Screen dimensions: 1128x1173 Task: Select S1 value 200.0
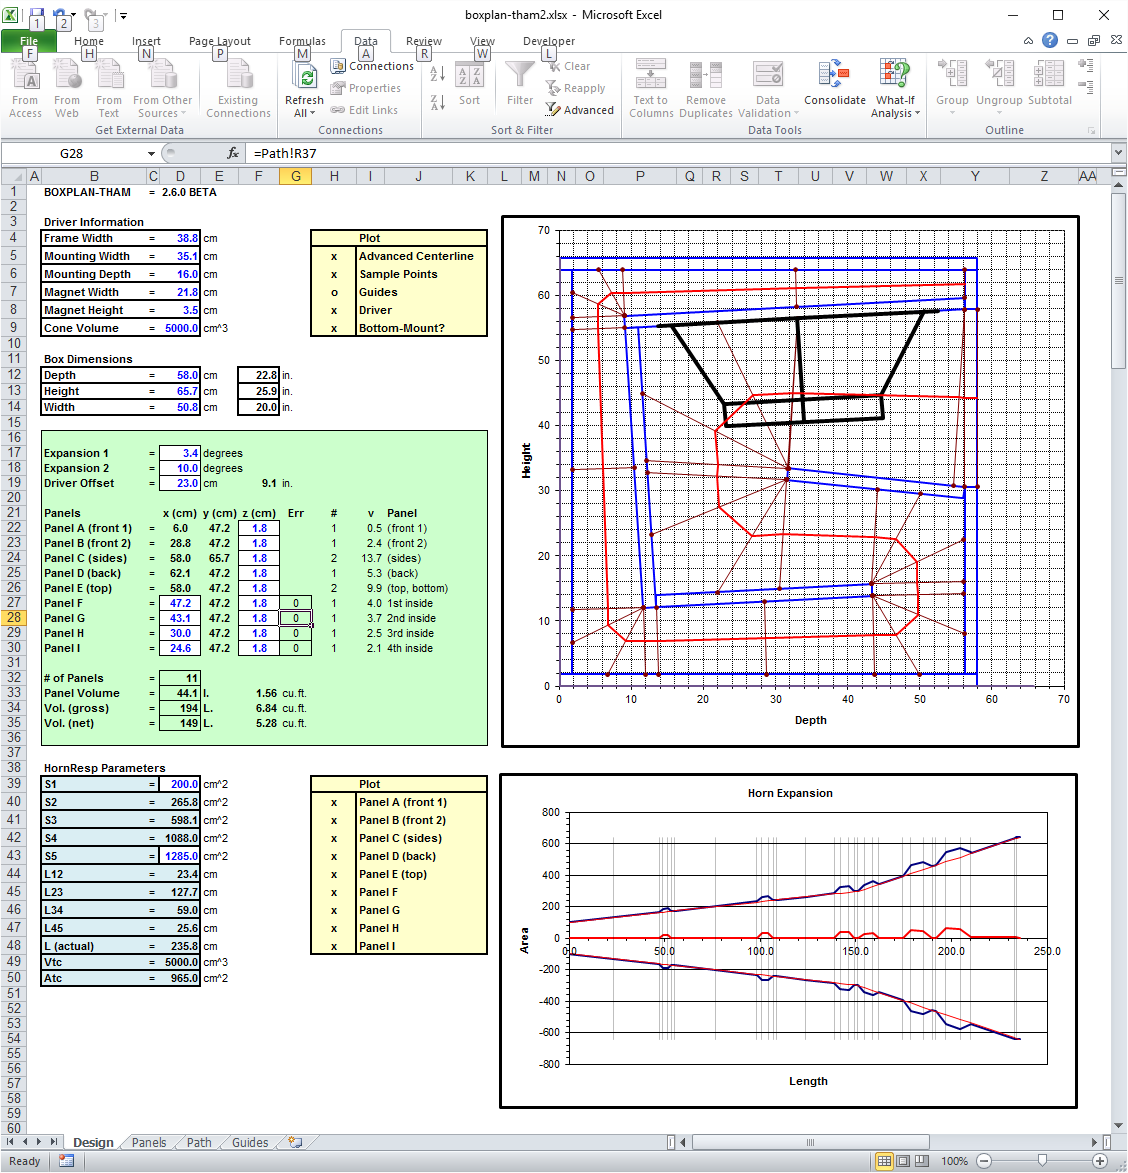tap(180, 784)
